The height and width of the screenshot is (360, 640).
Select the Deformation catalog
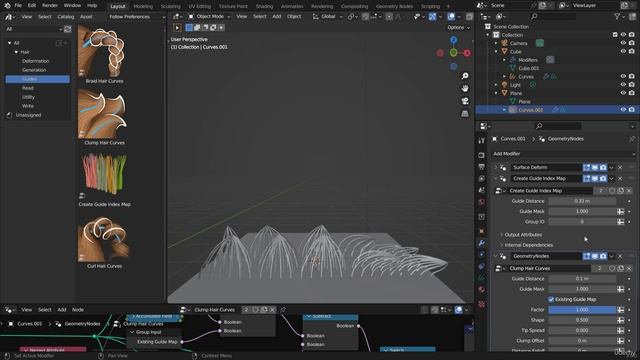(36, 61)
